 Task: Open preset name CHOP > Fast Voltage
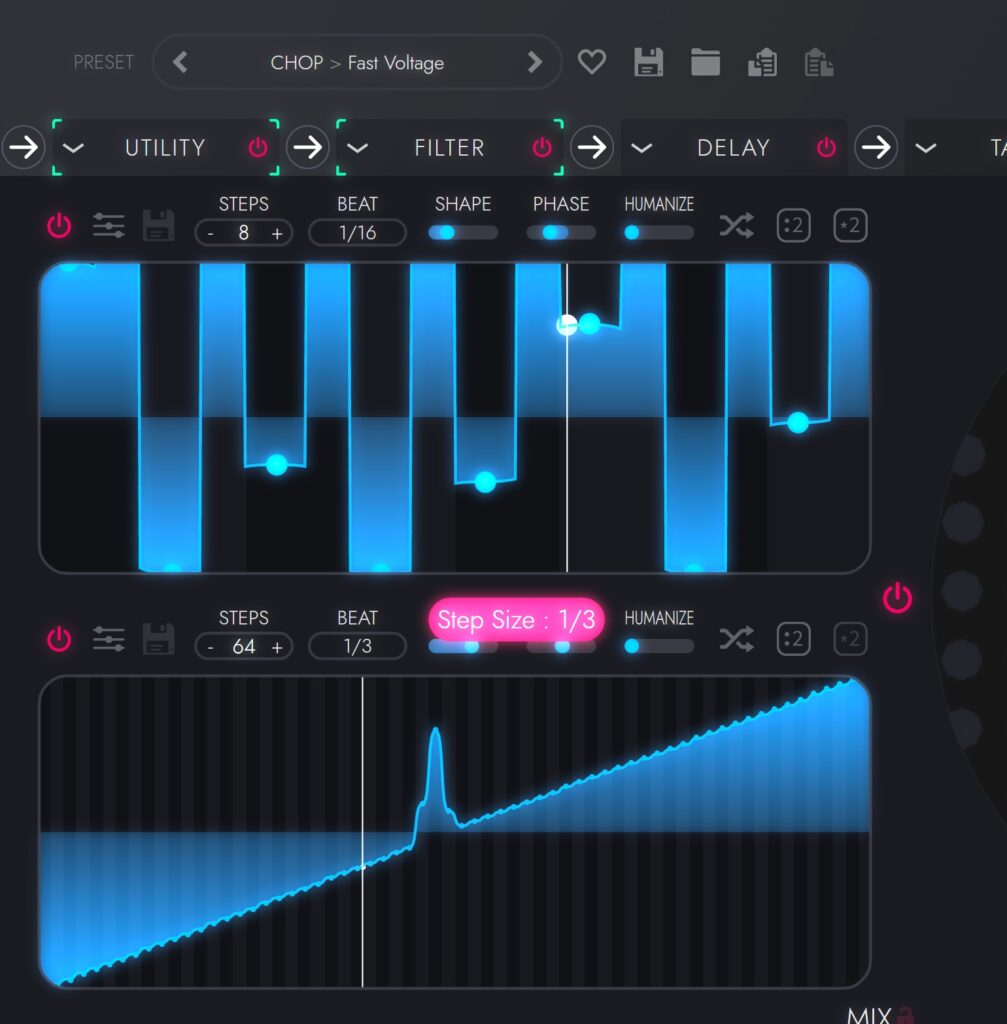[357, 63]
